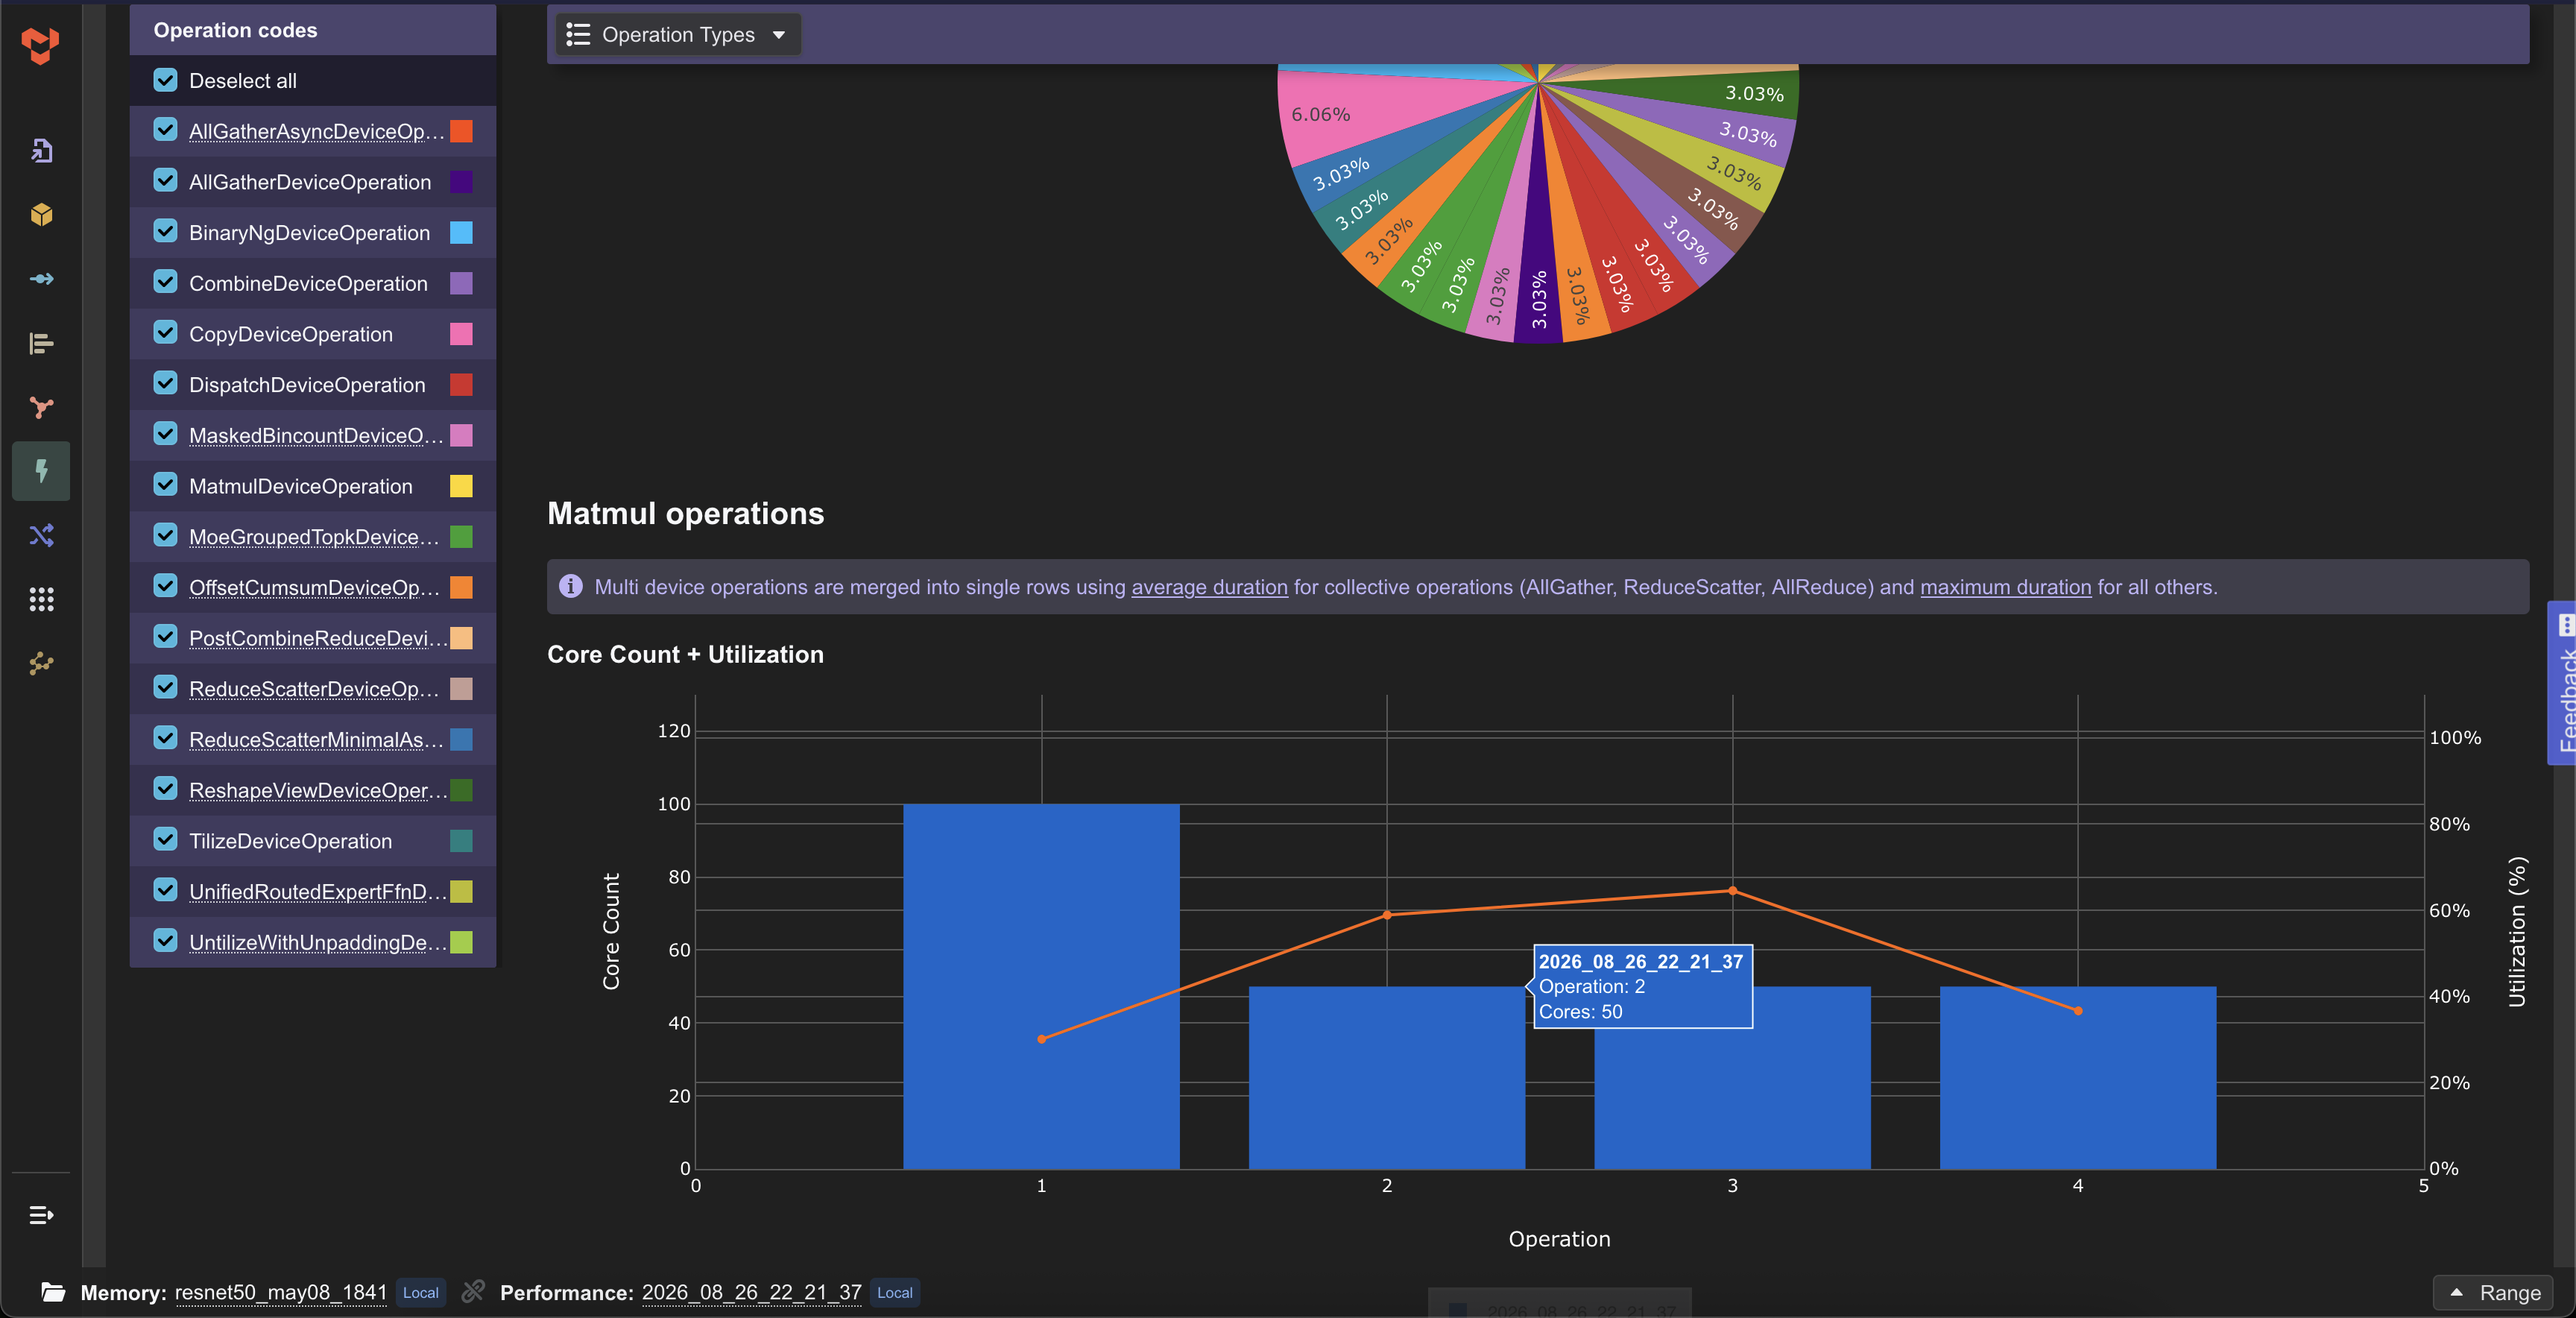
Task: Click the info icon in multi-device notice
Action: pos(570,586)
